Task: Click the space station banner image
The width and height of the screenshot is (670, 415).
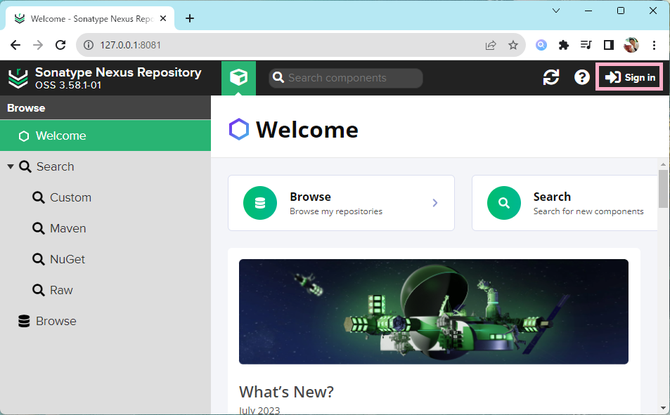Action: (x=433, y=312)
